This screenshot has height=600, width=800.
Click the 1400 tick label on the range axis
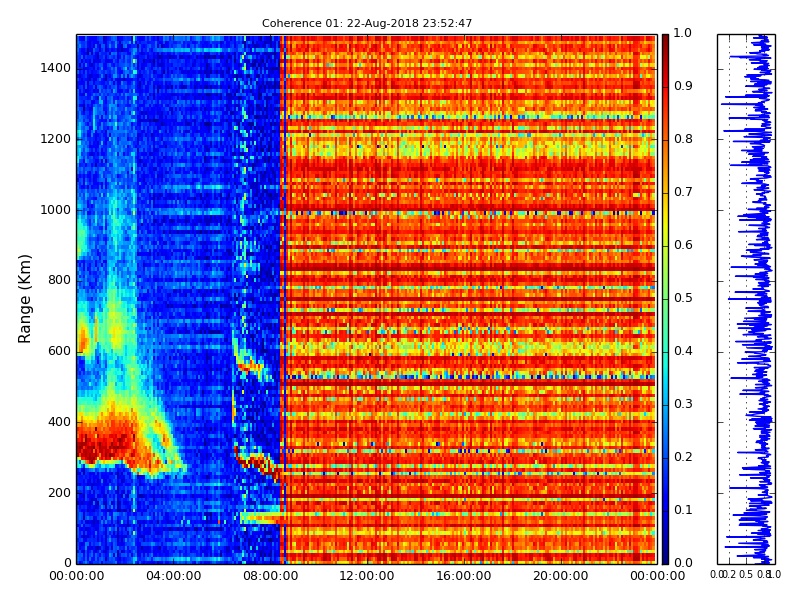pos(55,68)
